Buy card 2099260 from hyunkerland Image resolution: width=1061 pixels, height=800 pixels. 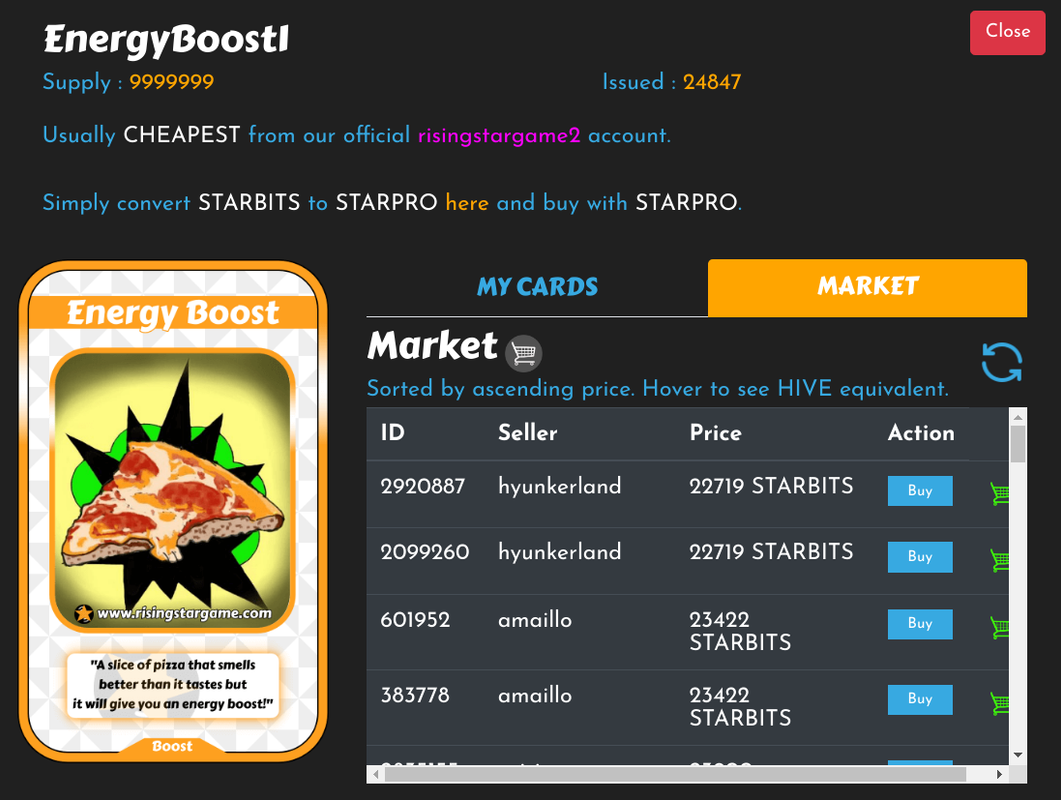click(920, 556)
